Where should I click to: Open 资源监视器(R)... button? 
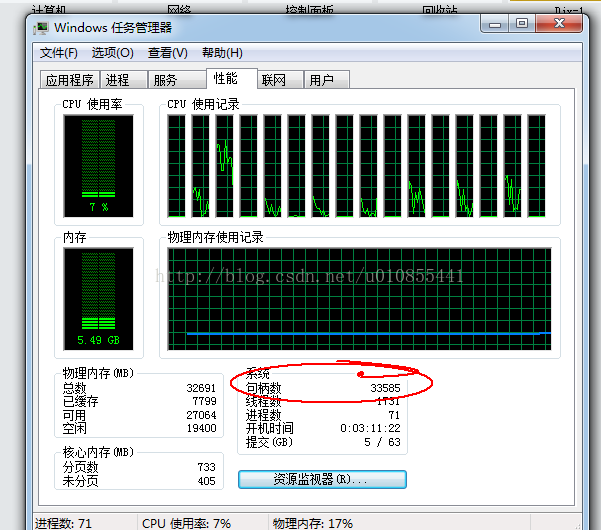322,479
